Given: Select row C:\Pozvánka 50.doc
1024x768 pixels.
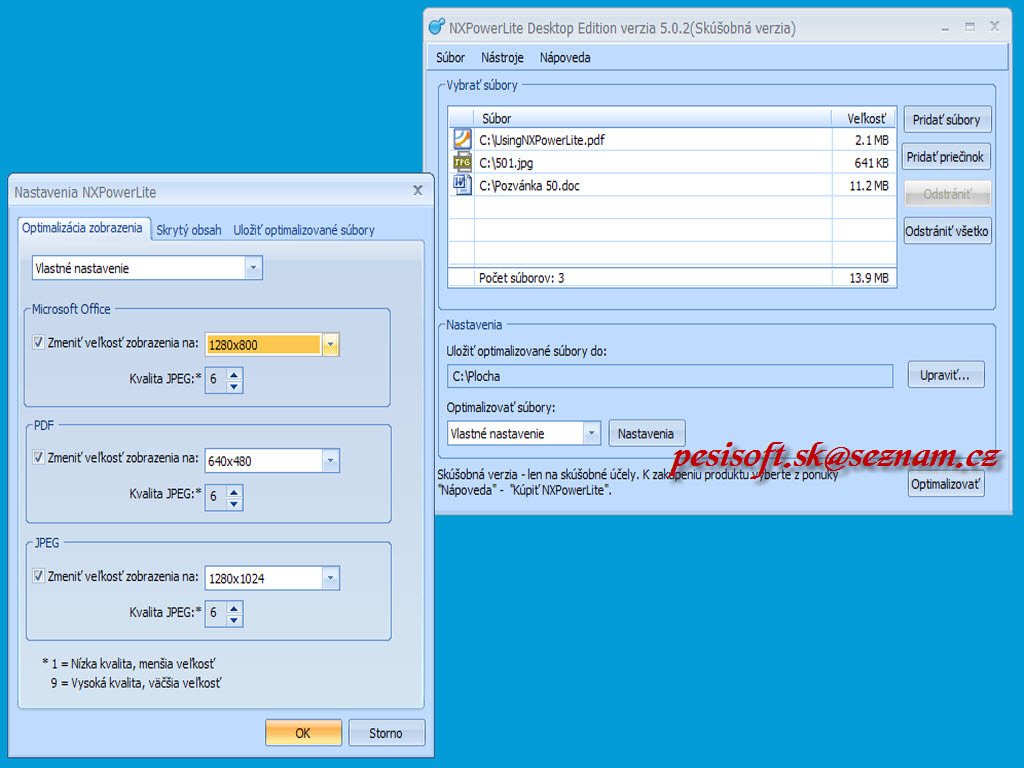Looking at the screenshot, I should [x=672, y=185].
